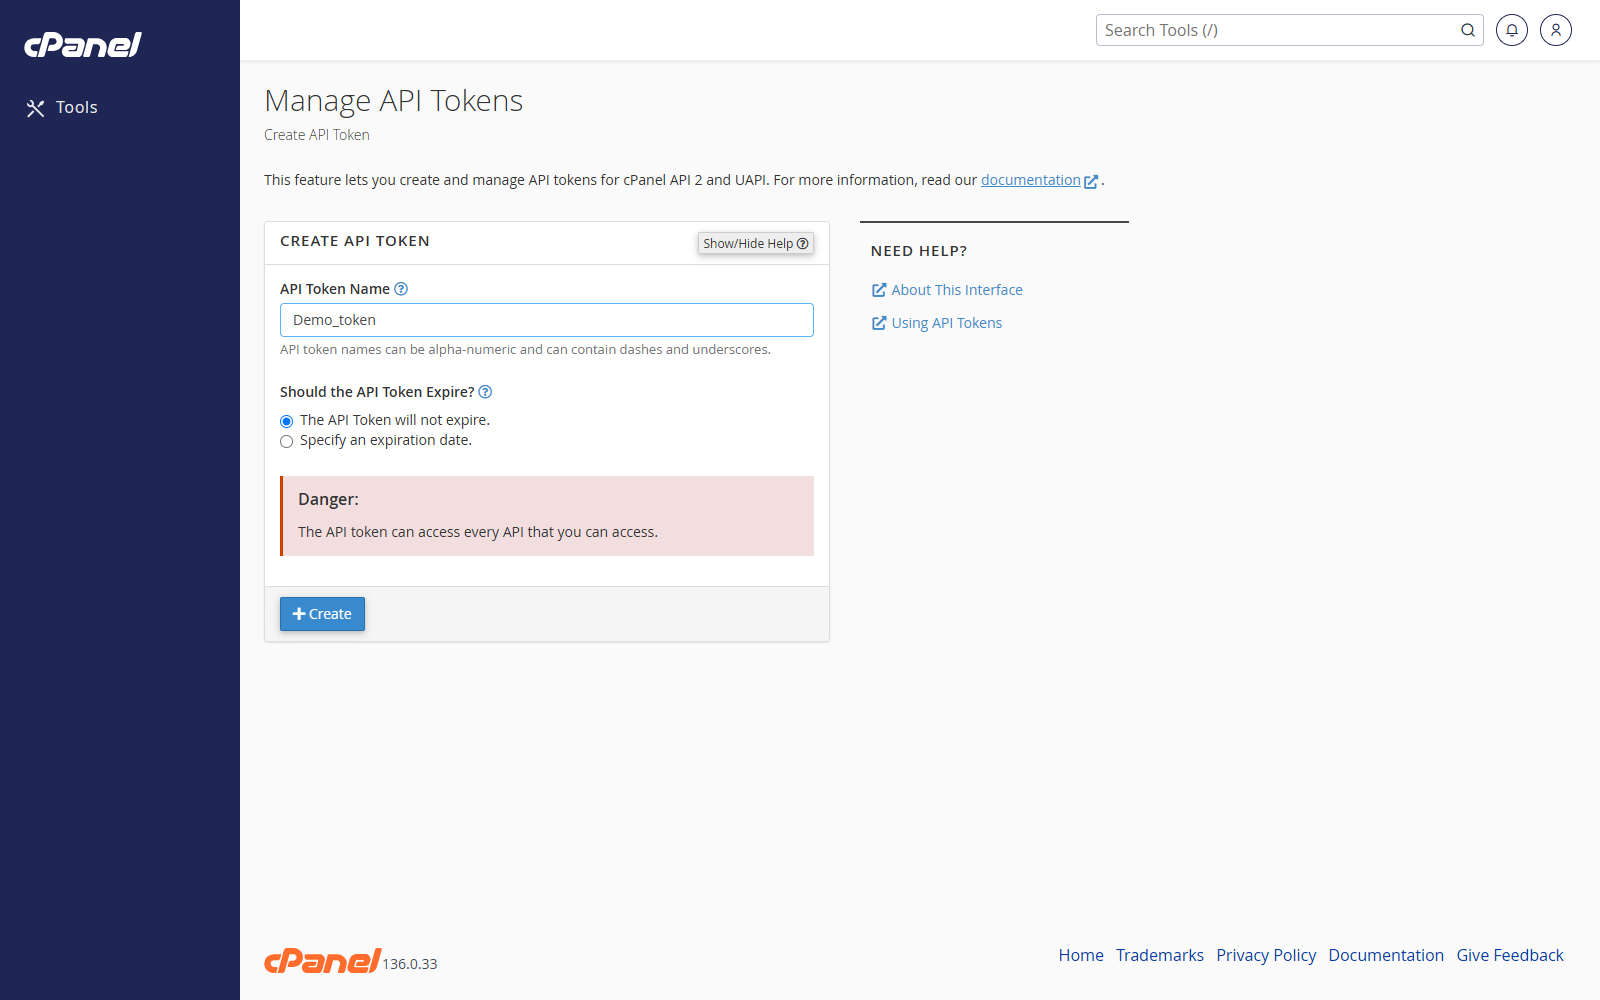The image size is (1600, 1000).
Task: Open Give Feedback footer link
Action: tap(1510, 955)
